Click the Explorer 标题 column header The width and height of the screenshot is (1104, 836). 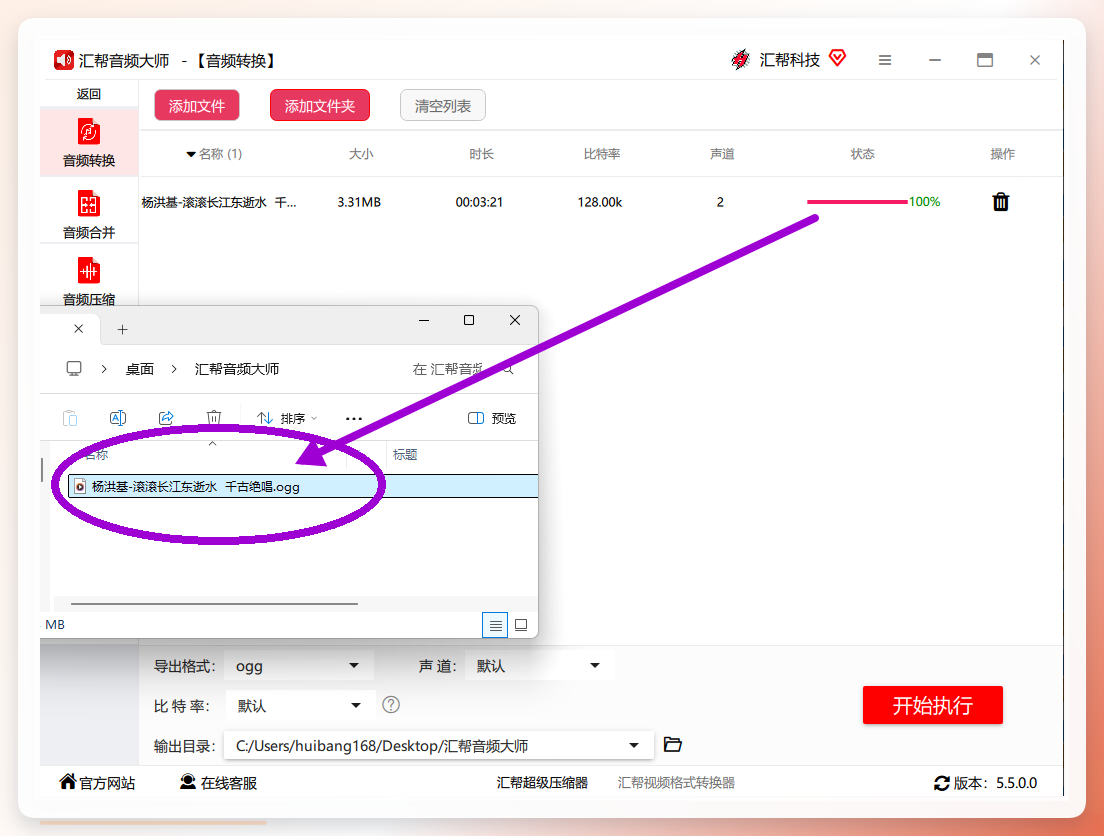pos(405,455)
